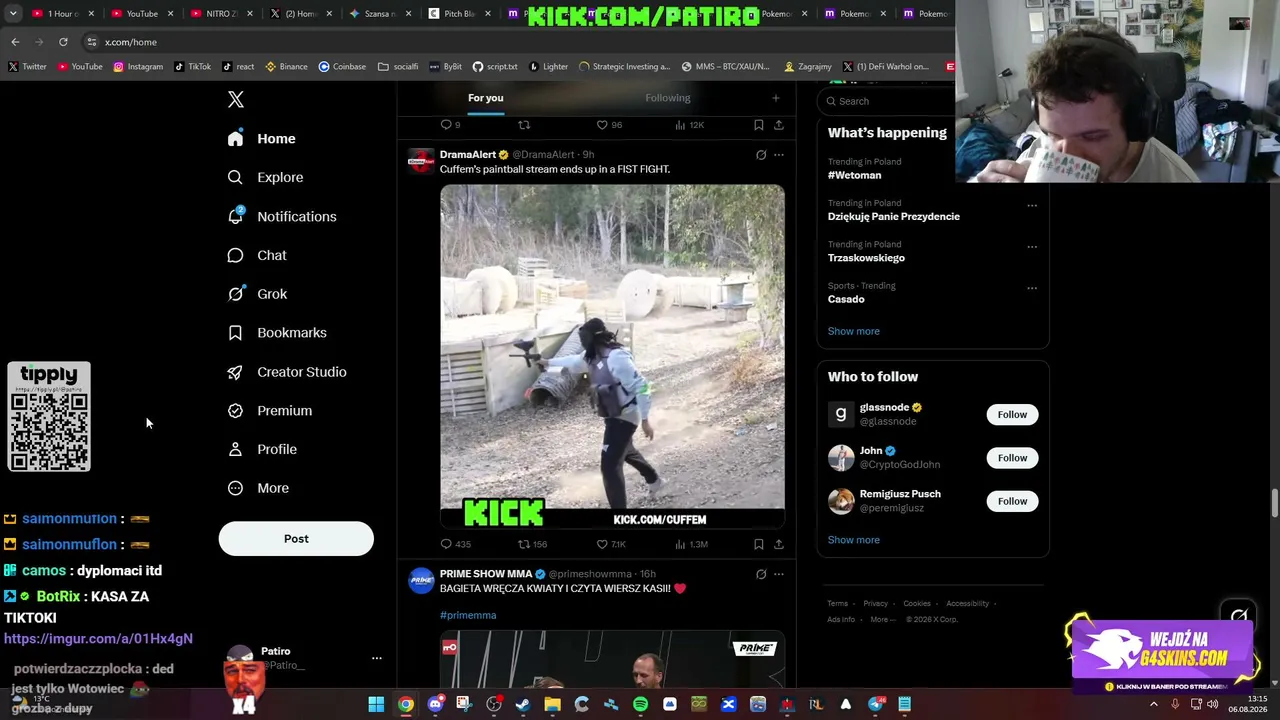Follow John @CryptoGodJohn

[1012, 458]
